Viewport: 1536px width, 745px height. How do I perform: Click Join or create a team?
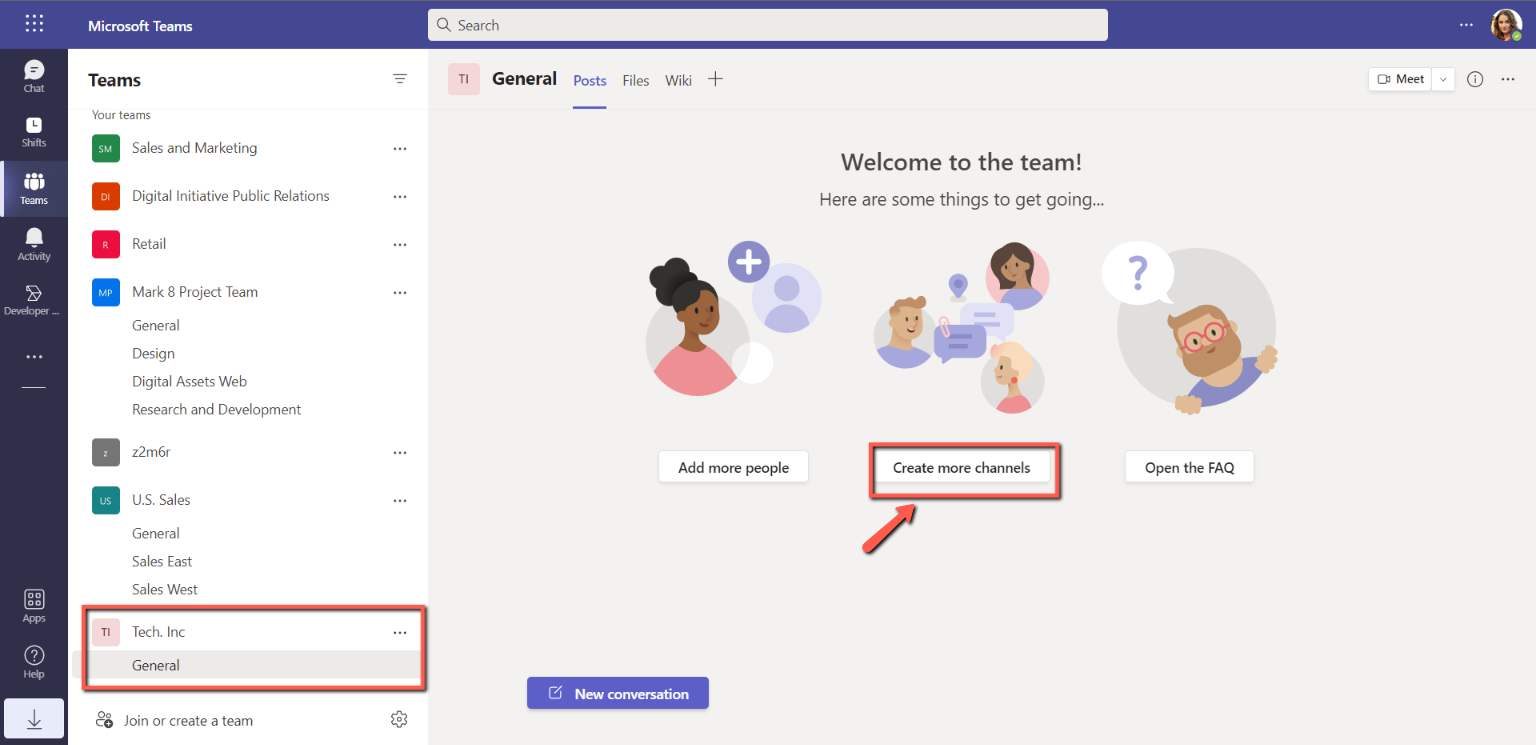[x=174, y=720]
